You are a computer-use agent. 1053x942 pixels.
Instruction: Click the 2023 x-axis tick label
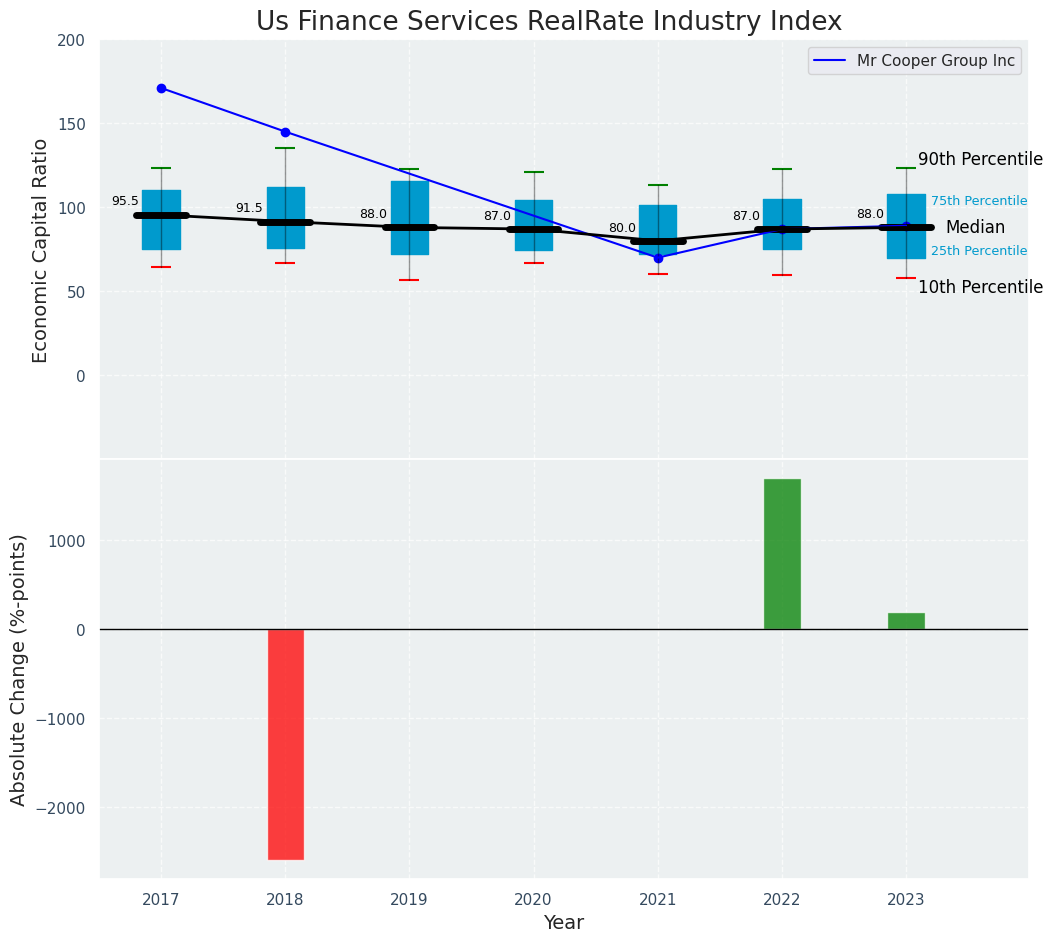[907, 900]
